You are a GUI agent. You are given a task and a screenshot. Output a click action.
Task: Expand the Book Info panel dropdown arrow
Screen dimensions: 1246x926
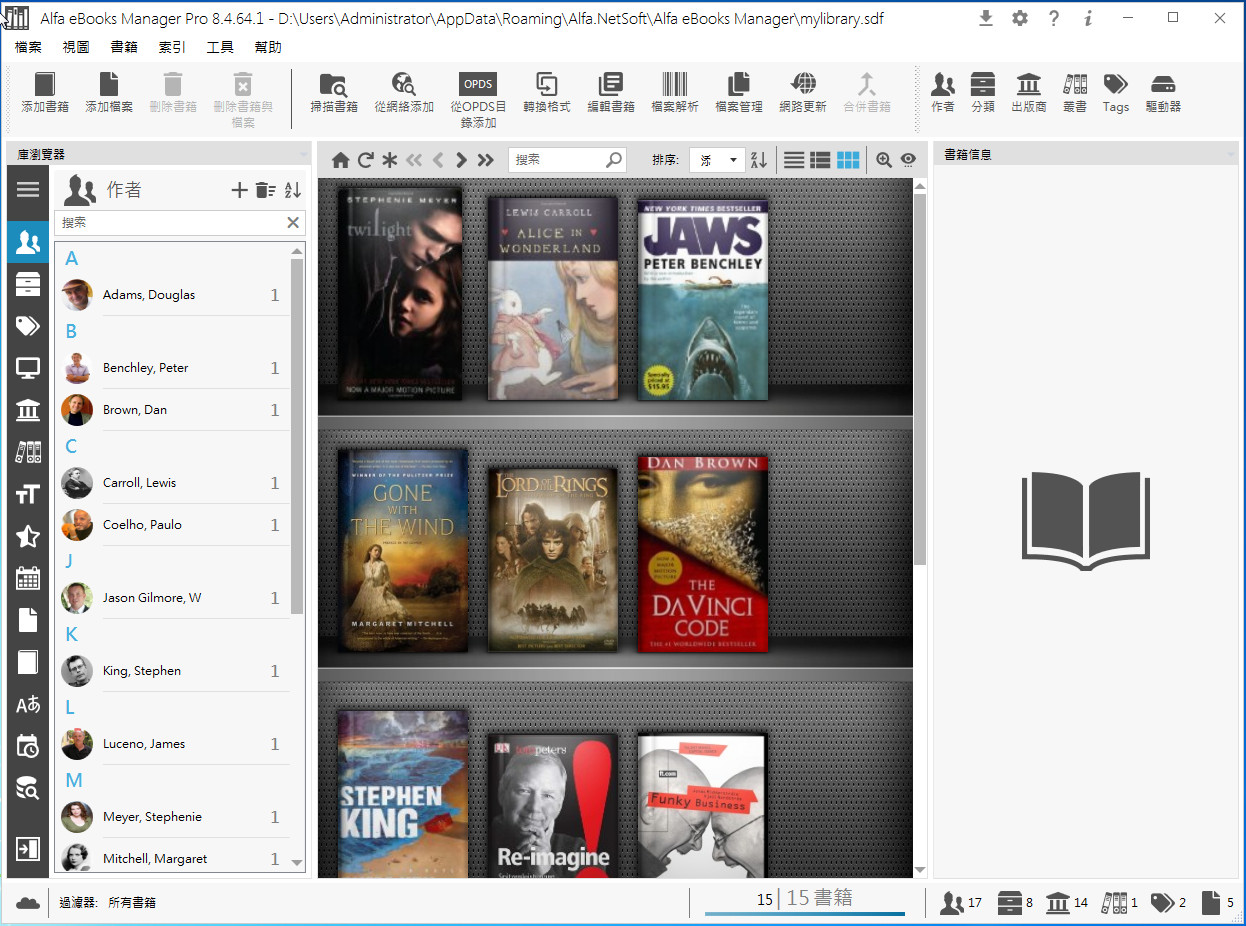[x=1229, y=155]
